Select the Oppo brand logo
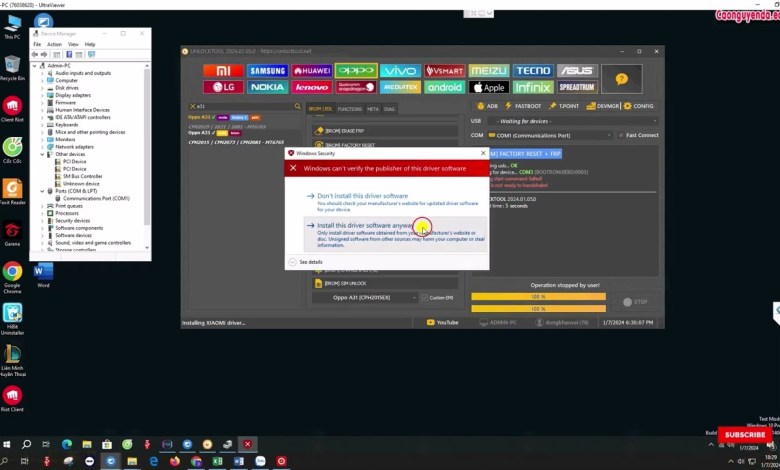Image resolution: width=780 pixels, height=470 pixels. (356, 71)
